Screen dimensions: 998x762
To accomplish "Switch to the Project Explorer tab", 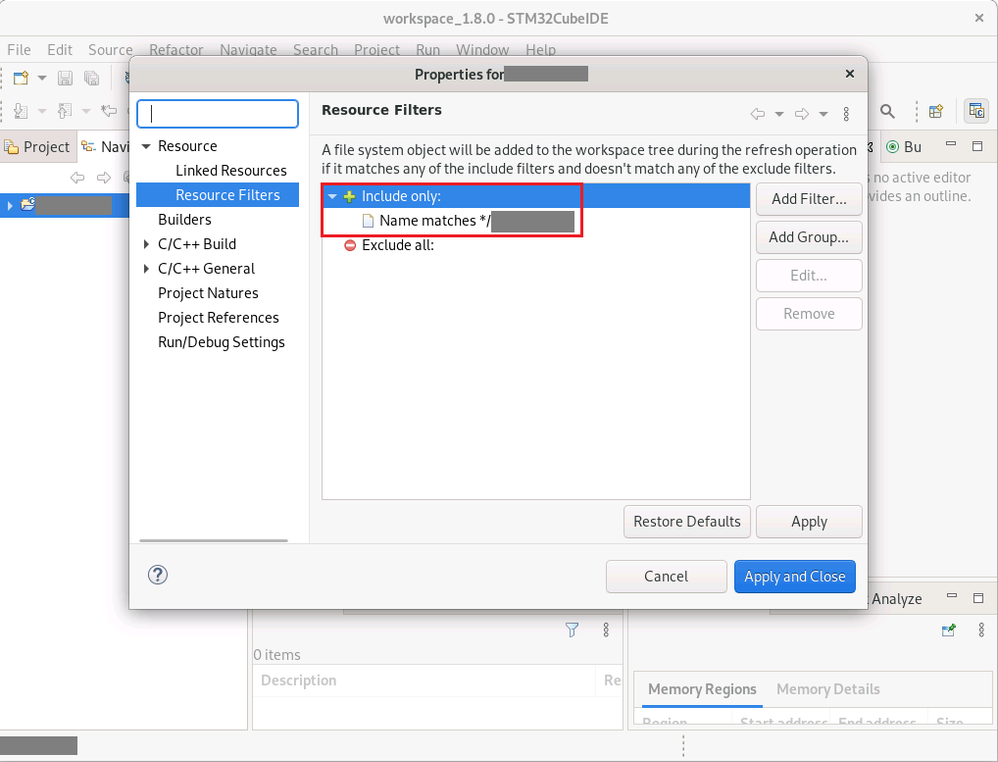I will coord(38,147).
